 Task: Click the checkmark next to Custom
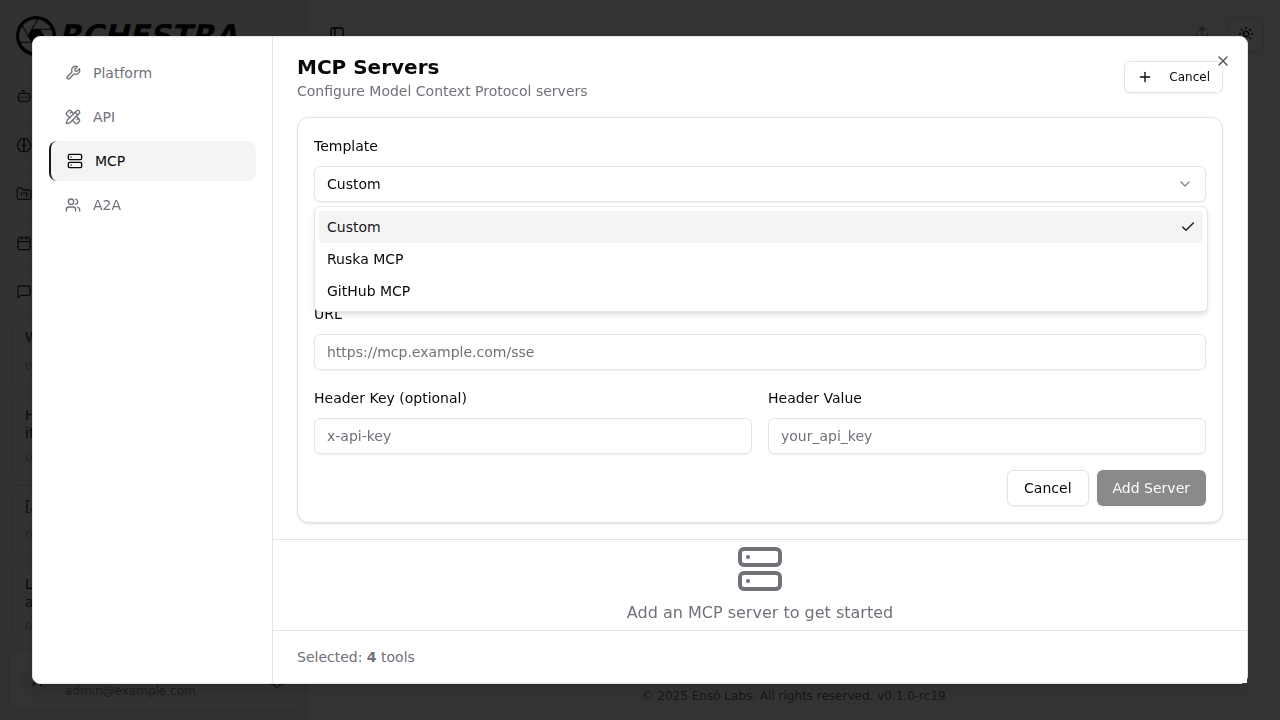(x=1188, y=227)
